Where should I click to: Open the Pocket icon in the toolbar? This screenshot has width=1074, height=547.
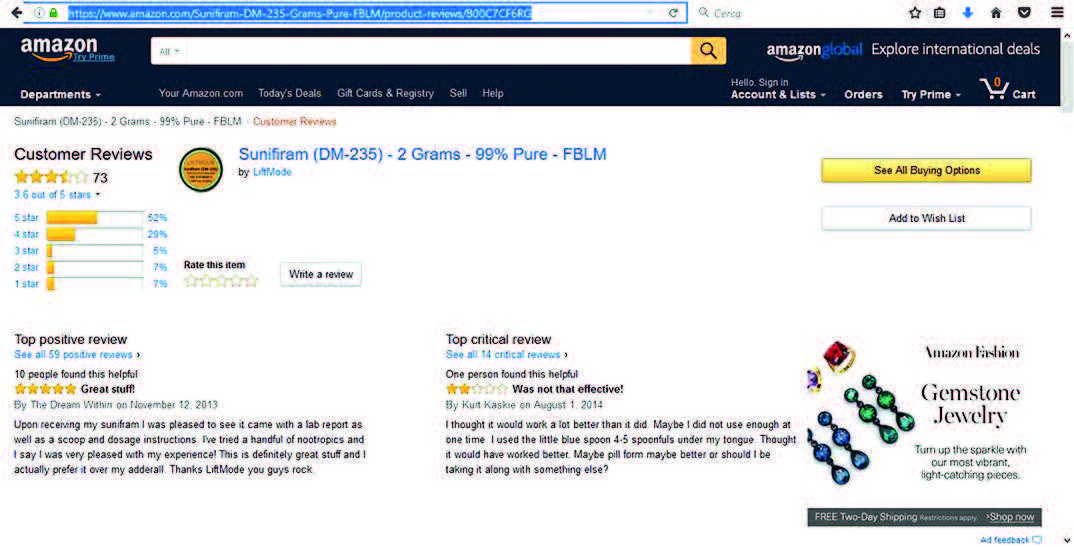[x=1024, y=13]
